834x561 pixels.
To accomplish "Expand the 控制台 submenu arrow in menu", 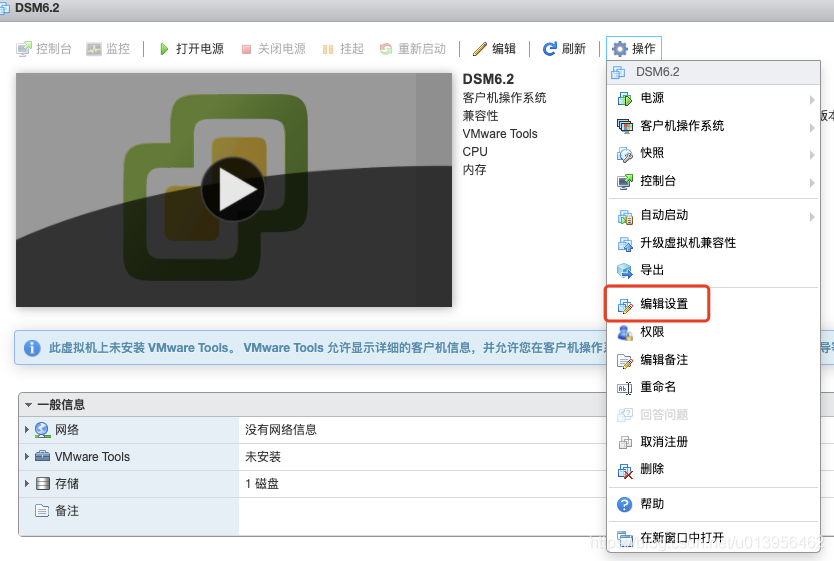I will click(x=812, y=182).
